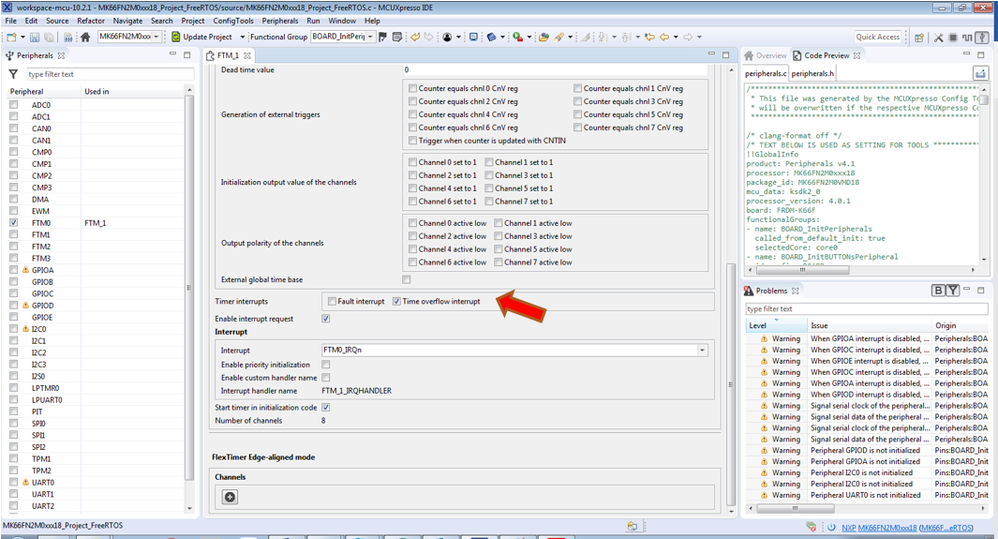The image size is (998, 539).
Task: Click the green and red run icon
Action: click(x=517, y=37)
